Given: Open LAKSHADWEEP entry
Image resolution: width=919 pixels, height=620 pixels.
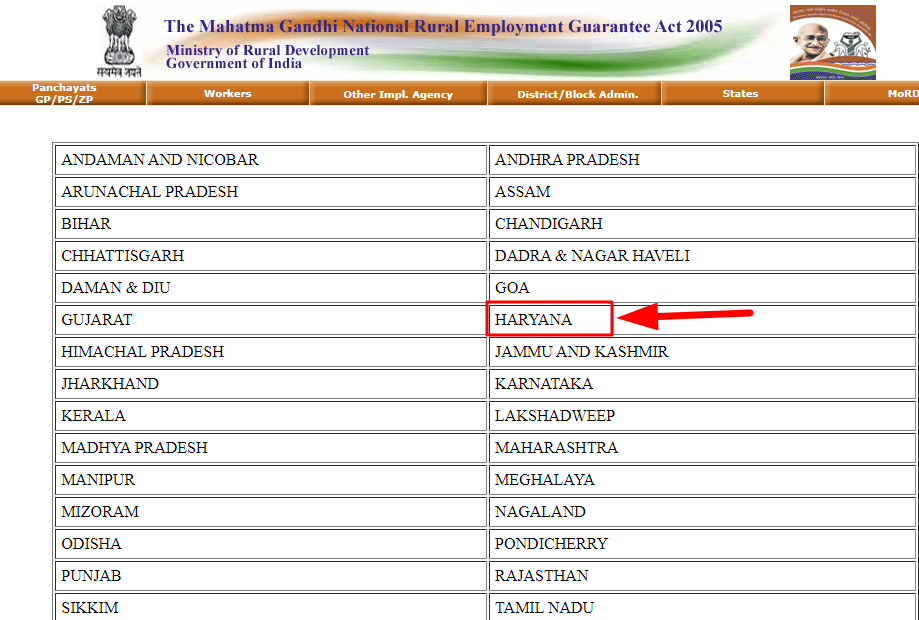Looking at the screenshot, I should tap(554, 416).
